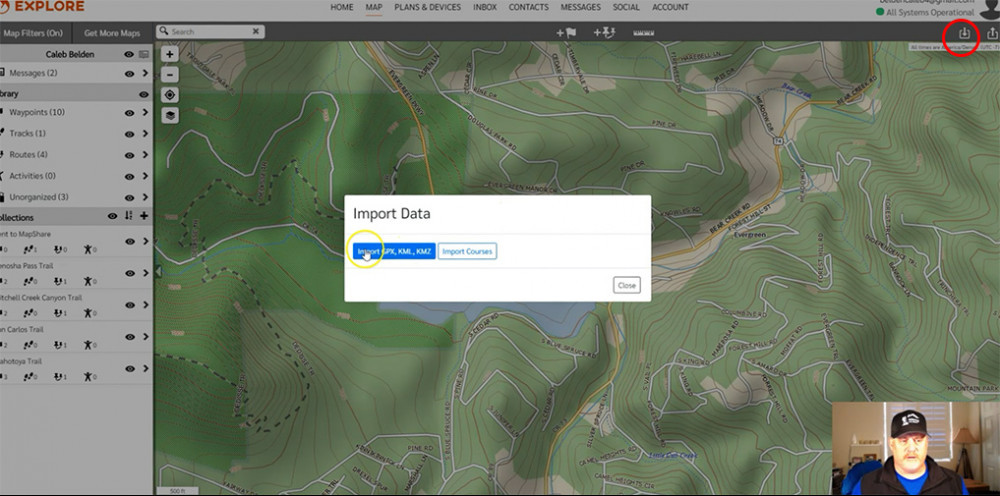
Task: Click activities count icon in Kenosha Pass Trail
Action: [x=88, y=281]
